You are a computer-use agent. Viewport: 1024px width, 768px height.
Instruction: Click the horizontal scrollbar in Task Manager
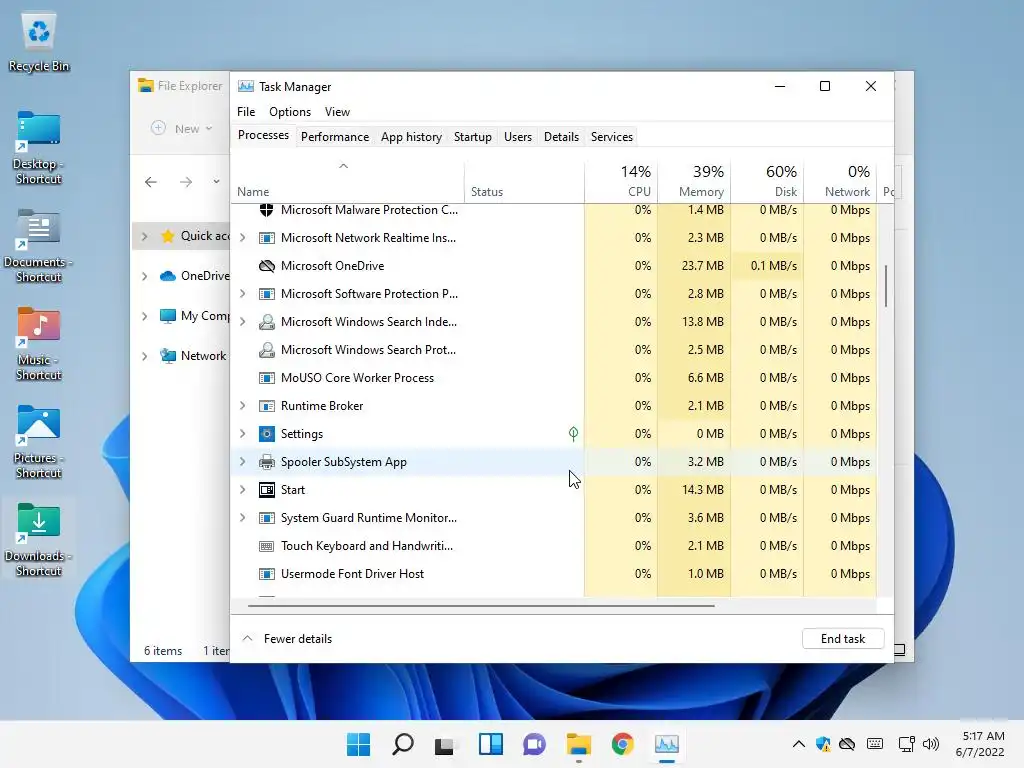pos(481,605)
